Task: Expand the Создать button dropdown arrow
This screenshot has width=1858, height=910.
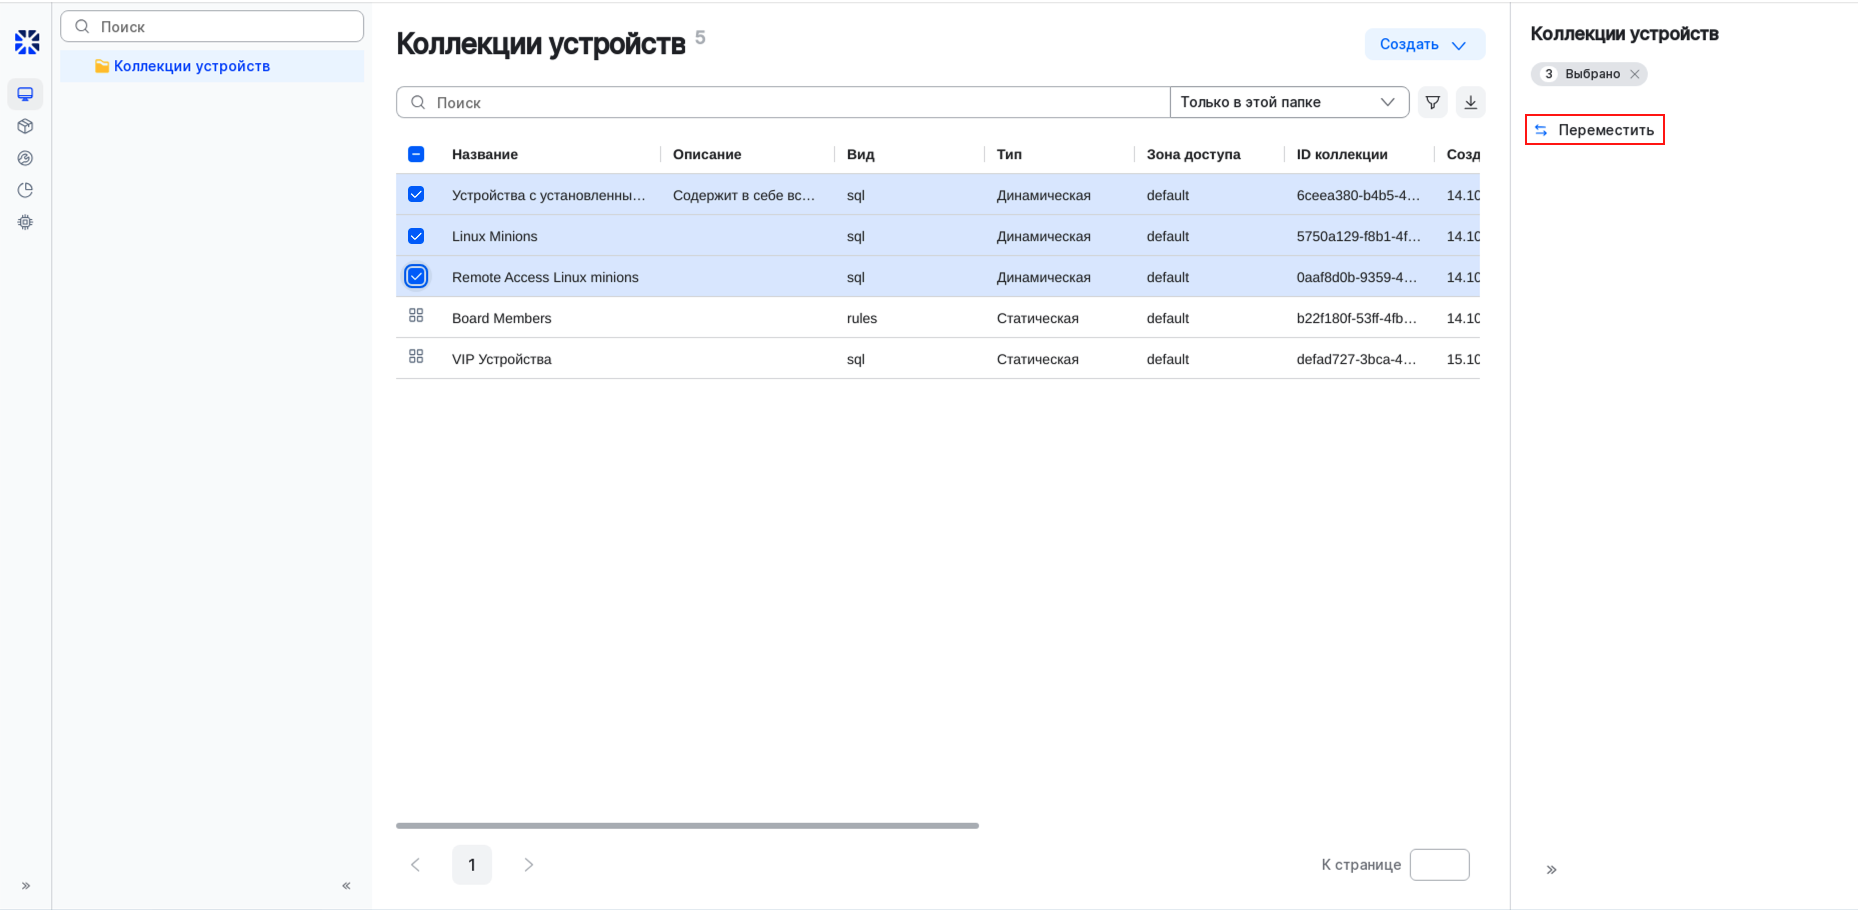Action: (x=1458, y=44)
